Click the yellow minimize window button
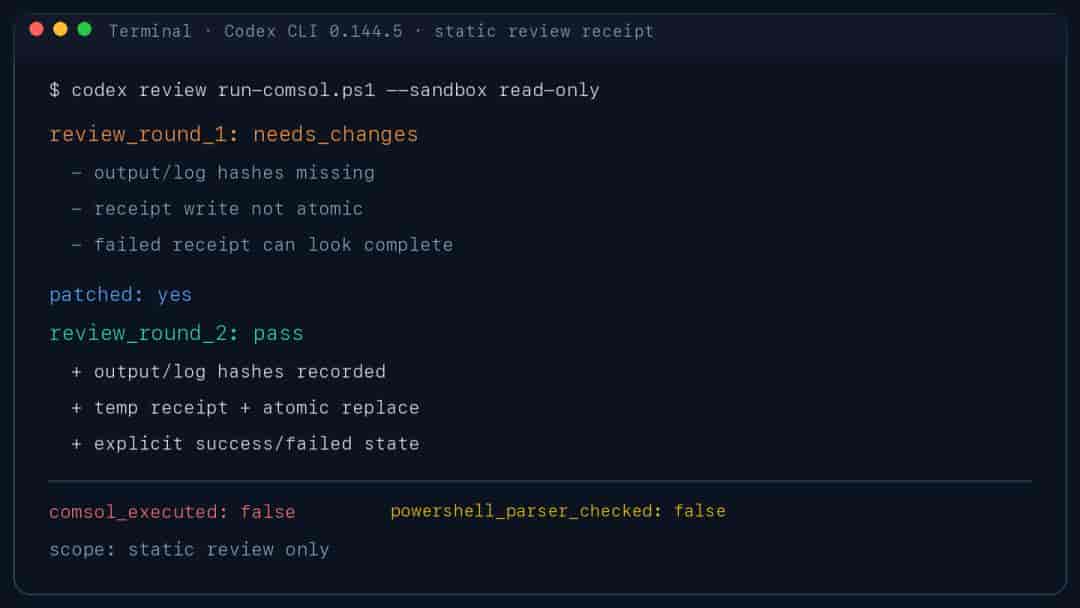The image size is (1080, 608). click(x=61, y=30)
